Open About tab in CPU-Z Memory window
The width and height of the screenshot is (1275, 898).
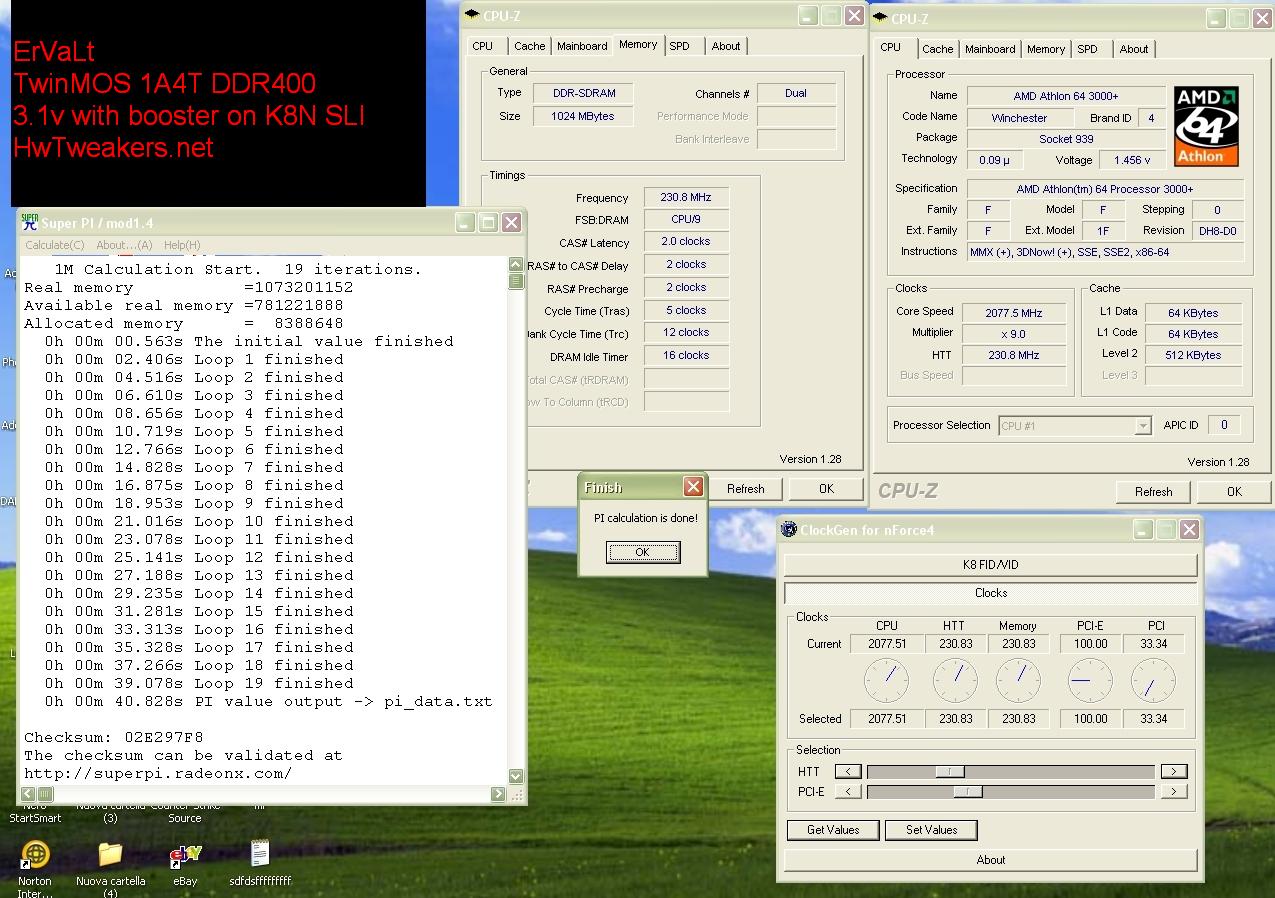click(726, 46)
